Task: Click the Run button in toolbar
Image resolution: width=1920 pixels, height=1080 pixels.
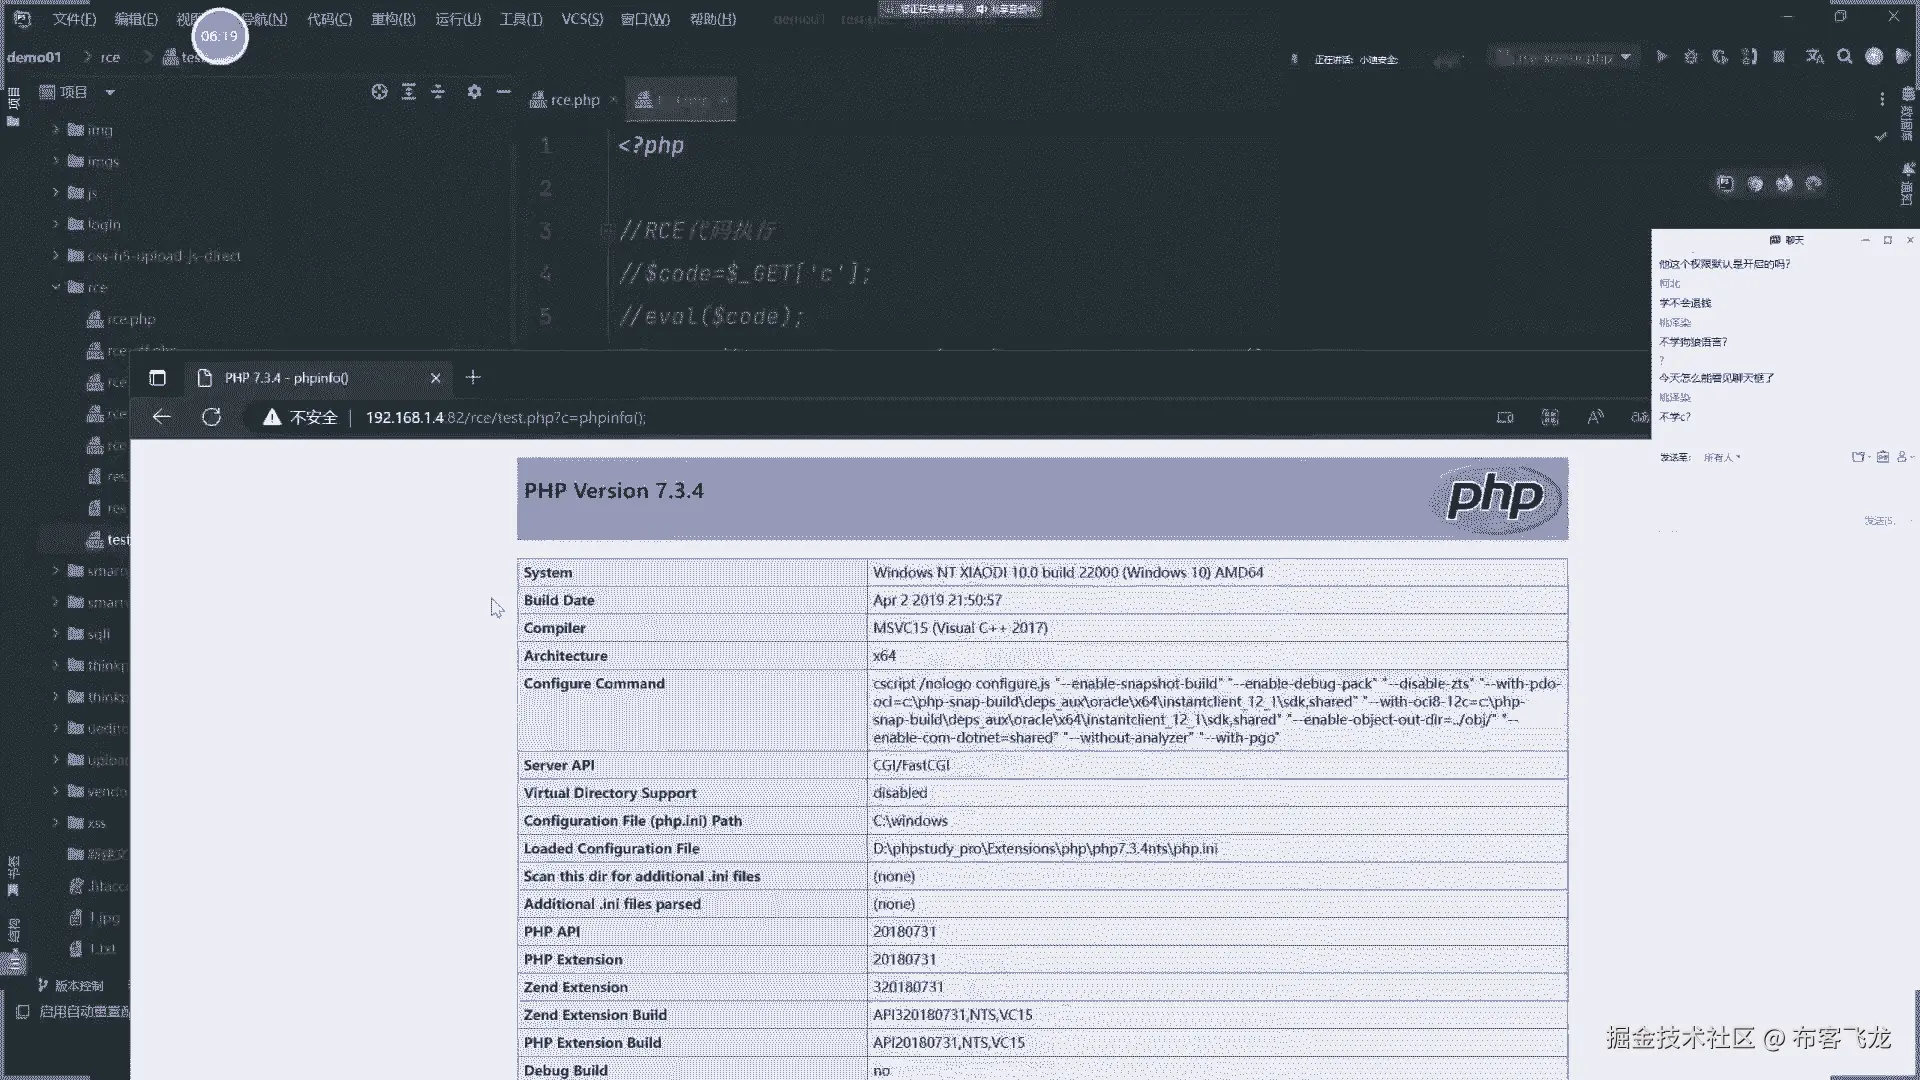Action: pyautogui.click(x=1661, y=57)
